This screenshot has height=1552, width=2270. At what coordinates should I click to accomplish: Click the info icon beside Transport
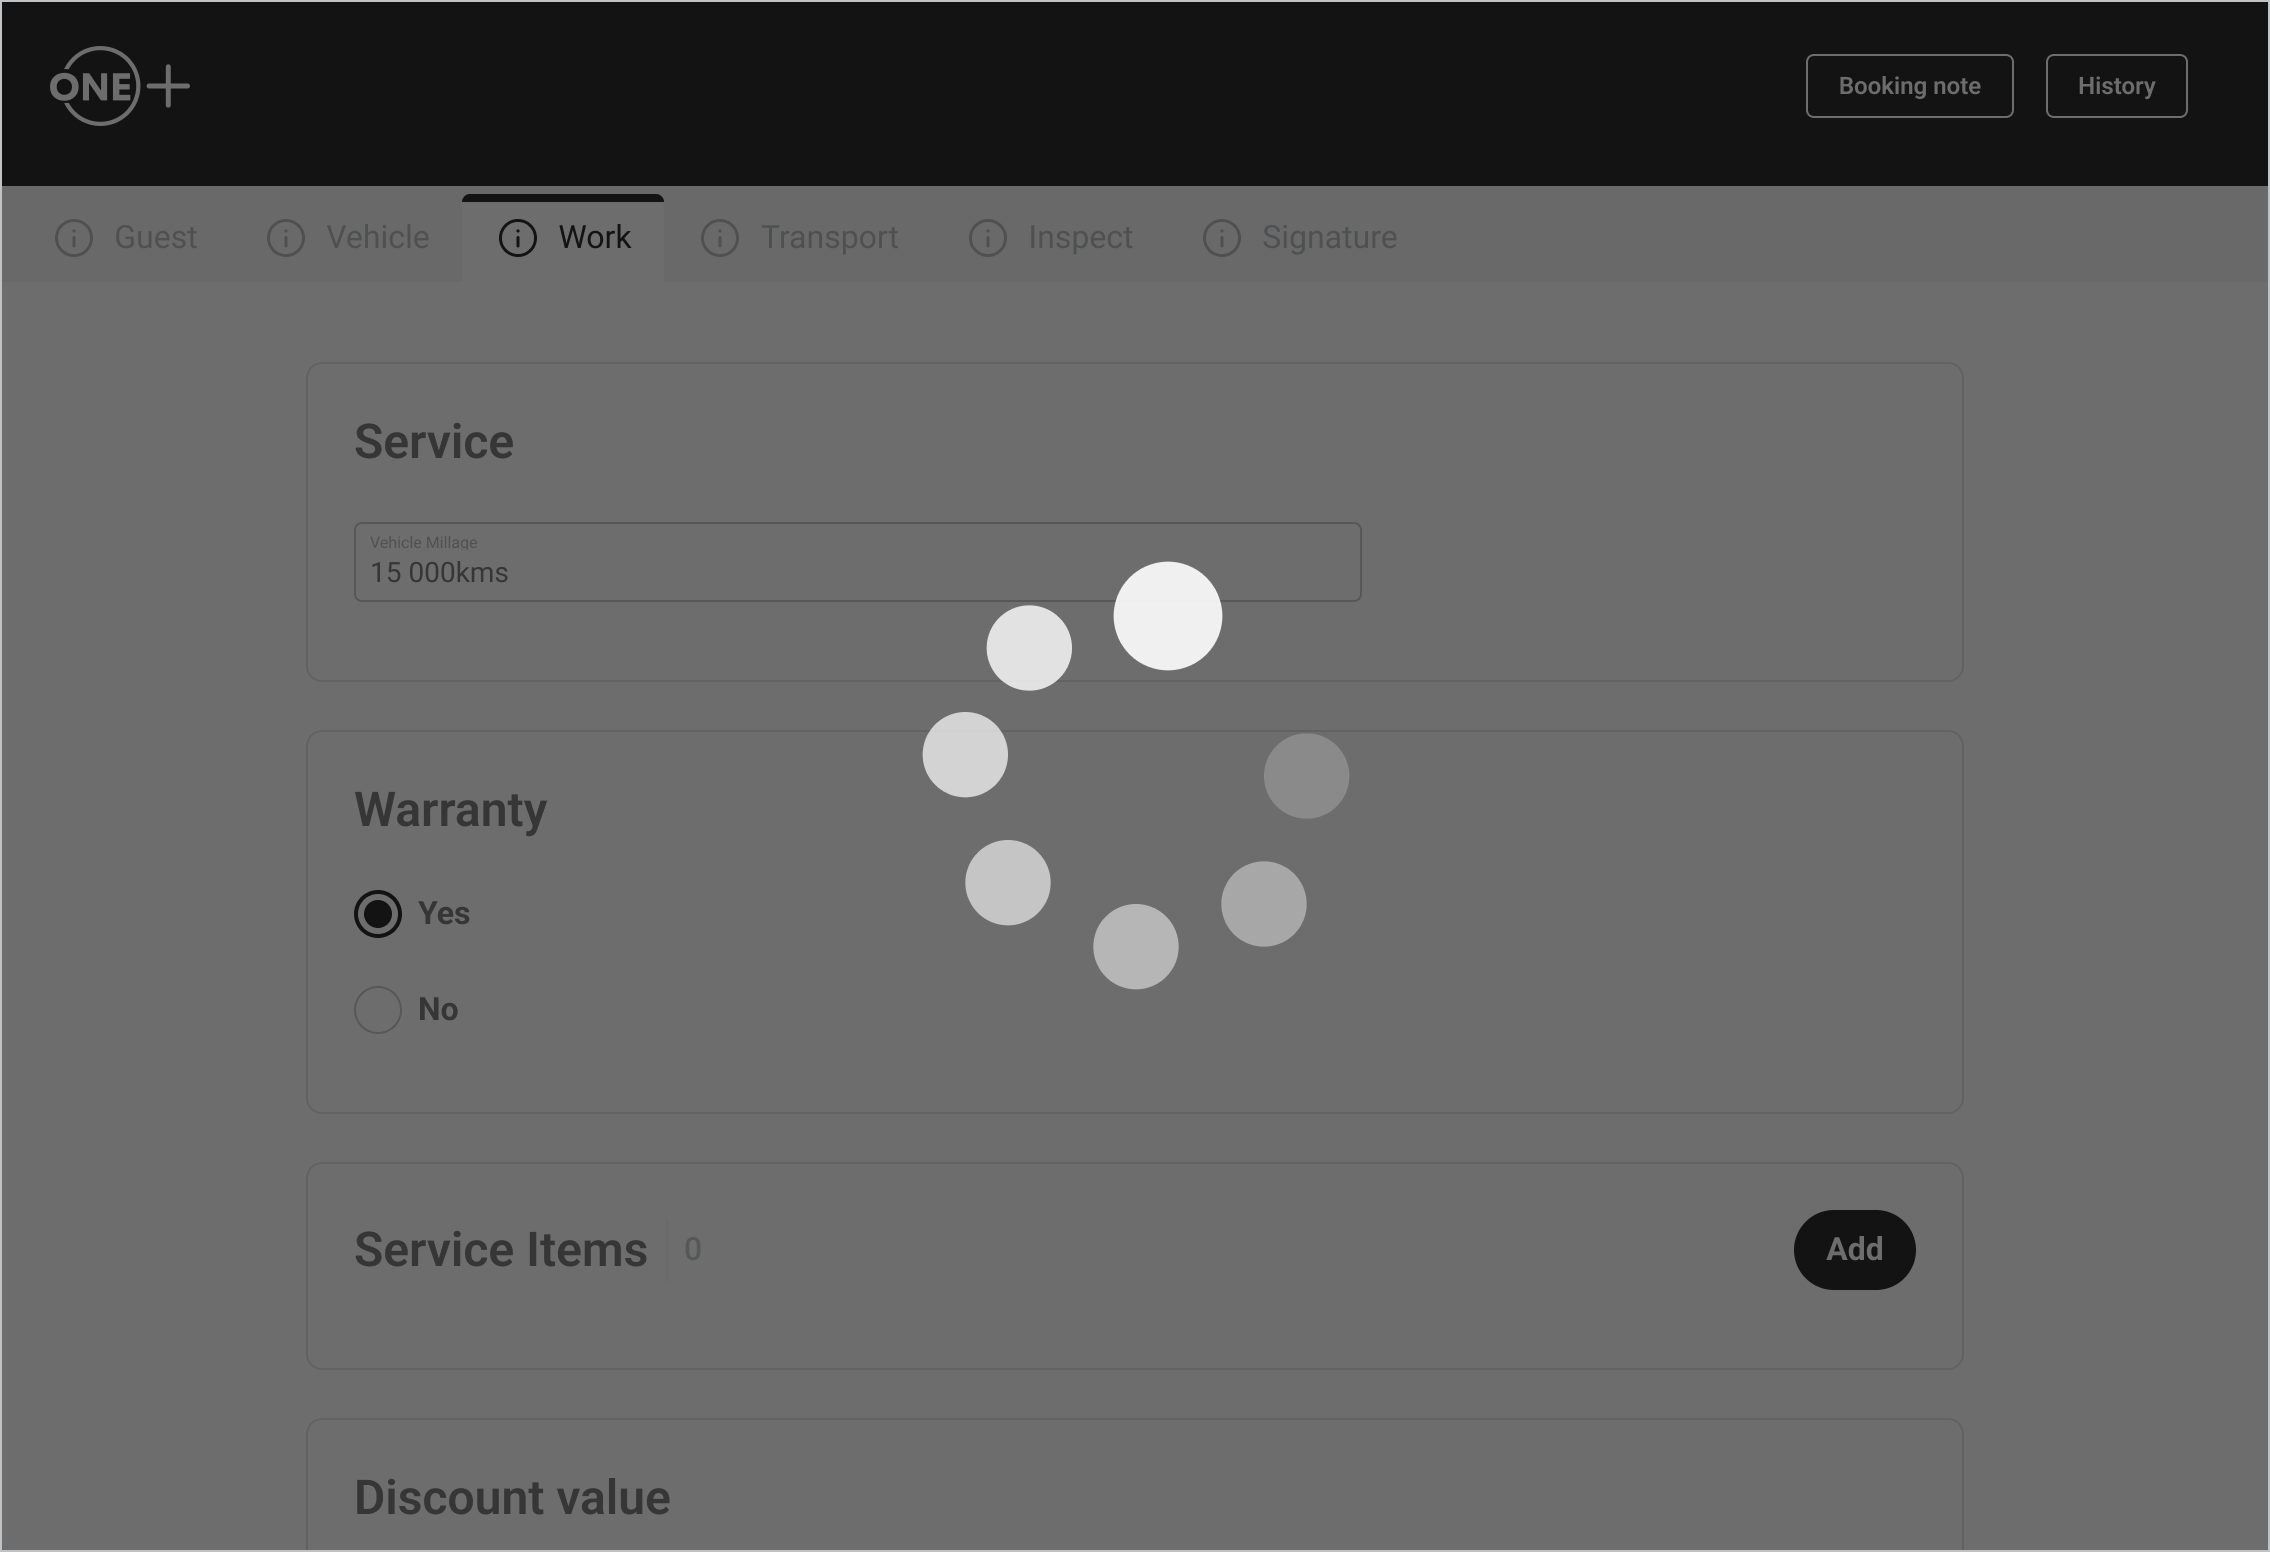point(720,238)
